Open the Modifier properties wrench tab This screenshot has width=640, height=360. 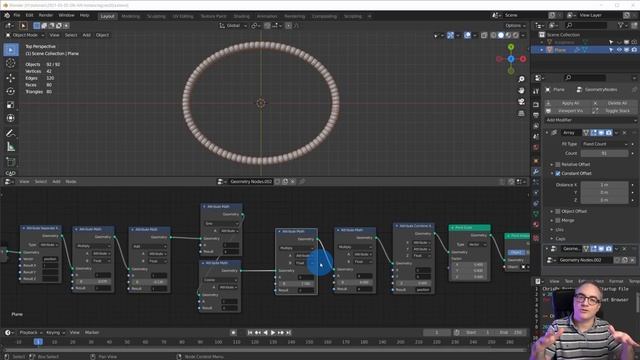[536, 171]
